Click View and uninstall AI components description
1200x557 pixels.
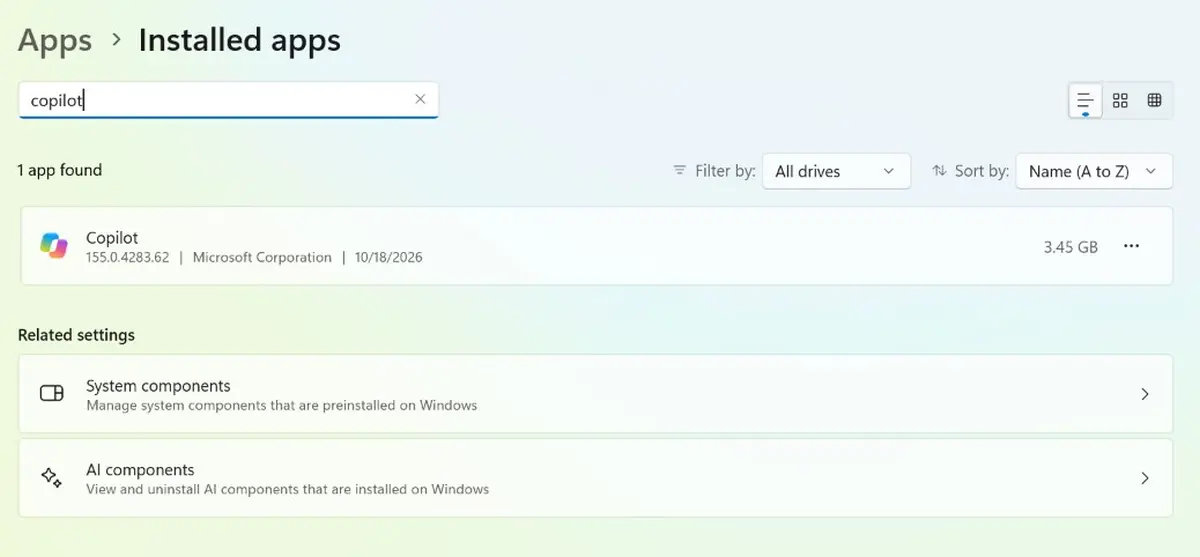coord(288,490)
